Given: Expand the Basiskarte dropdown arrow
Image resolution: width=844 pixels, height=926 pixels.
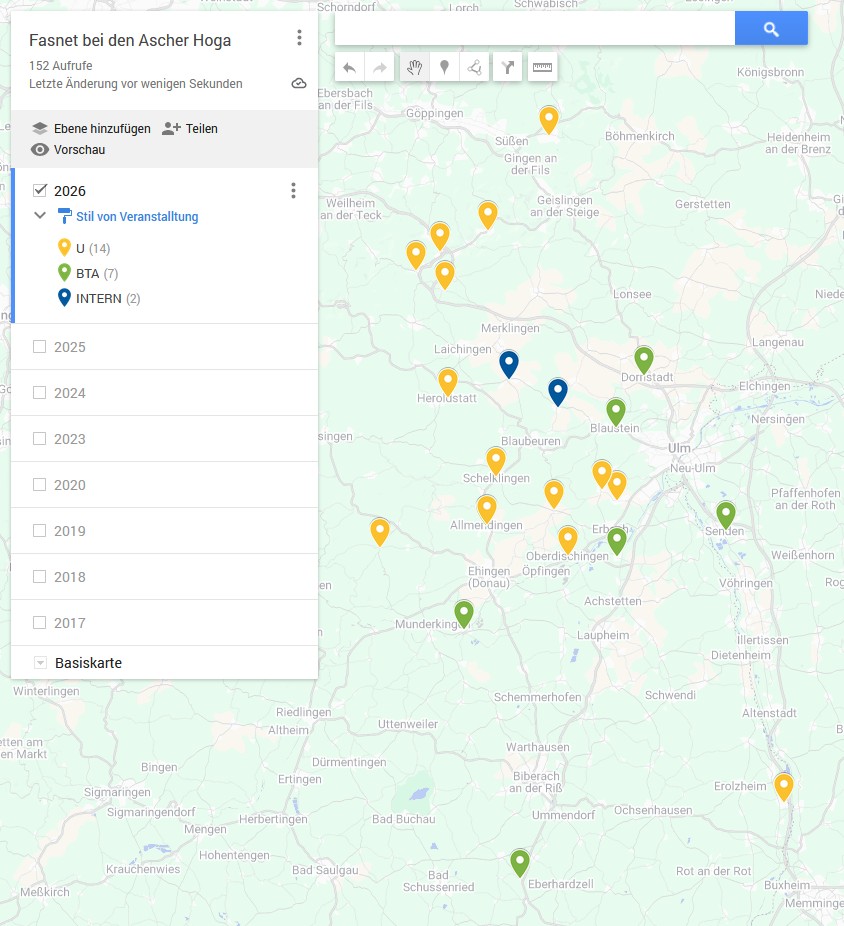Looking at the screenshot, I should 40,663.
